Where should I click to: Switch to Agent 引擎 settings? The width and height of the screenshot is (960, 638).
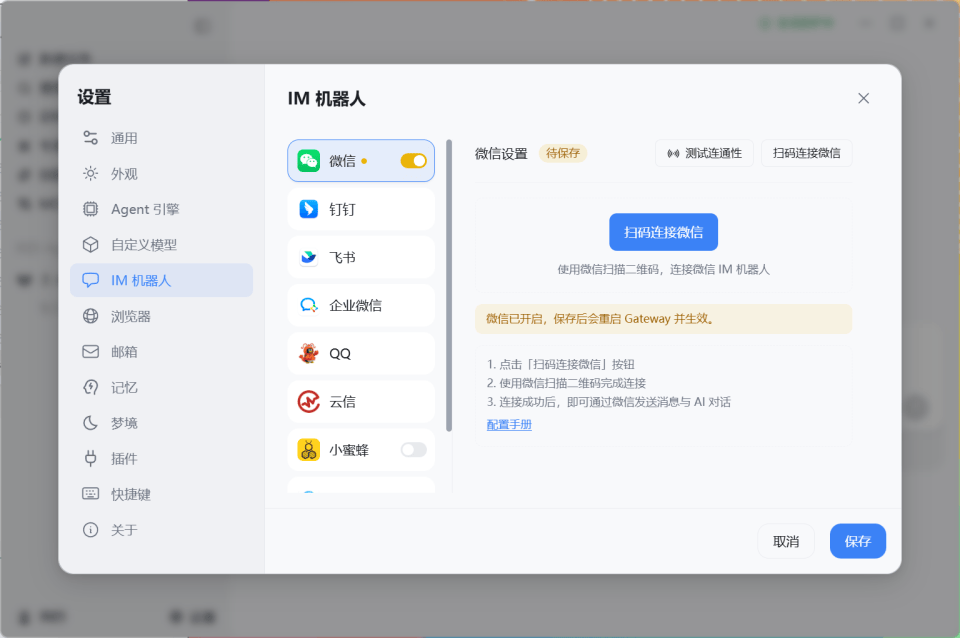(162, 209)
